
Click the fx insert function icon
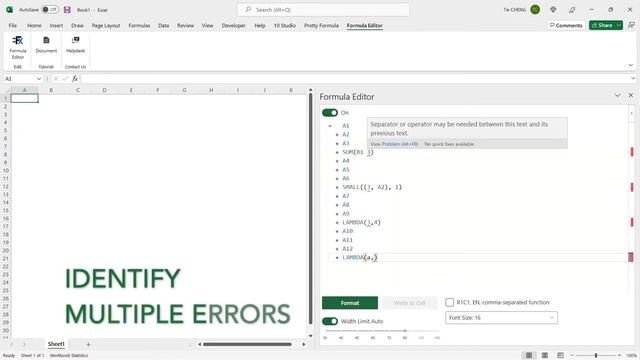75,79
